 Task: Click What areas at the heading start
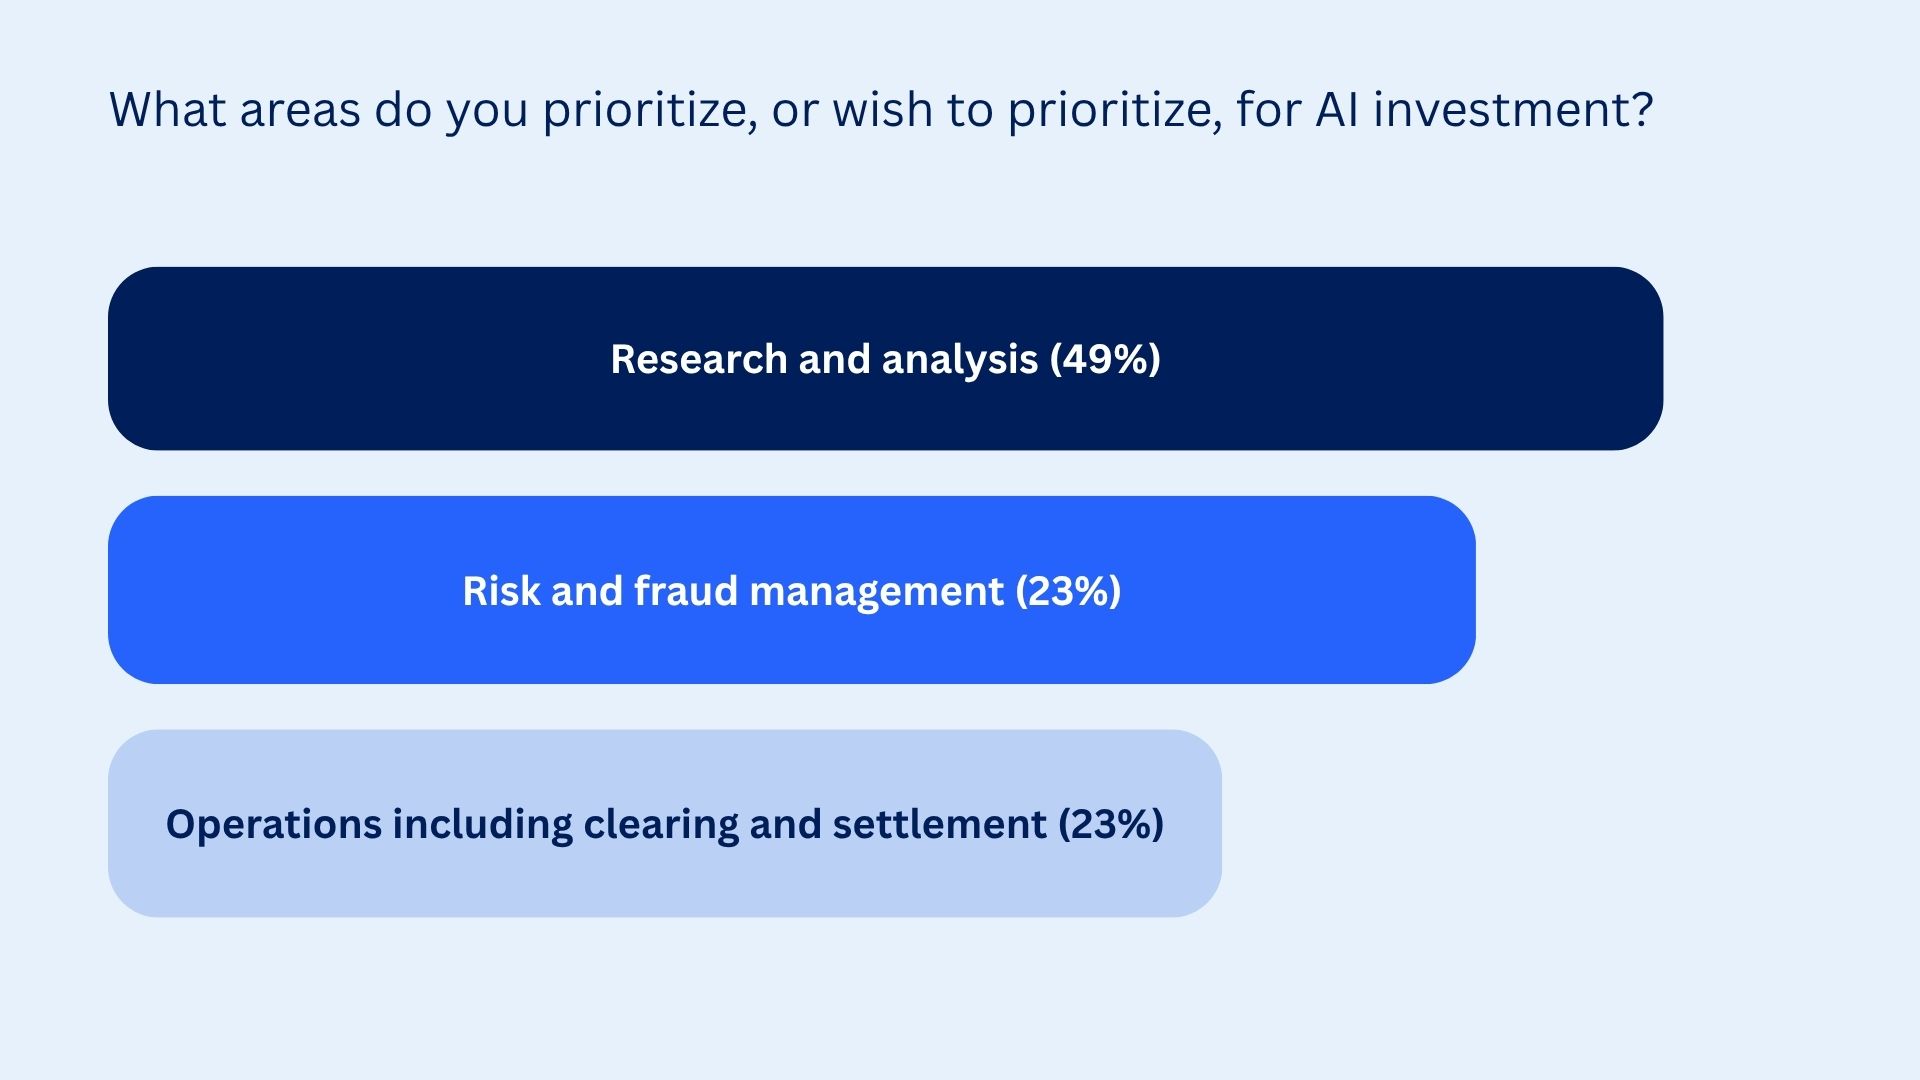coord(235,110)
